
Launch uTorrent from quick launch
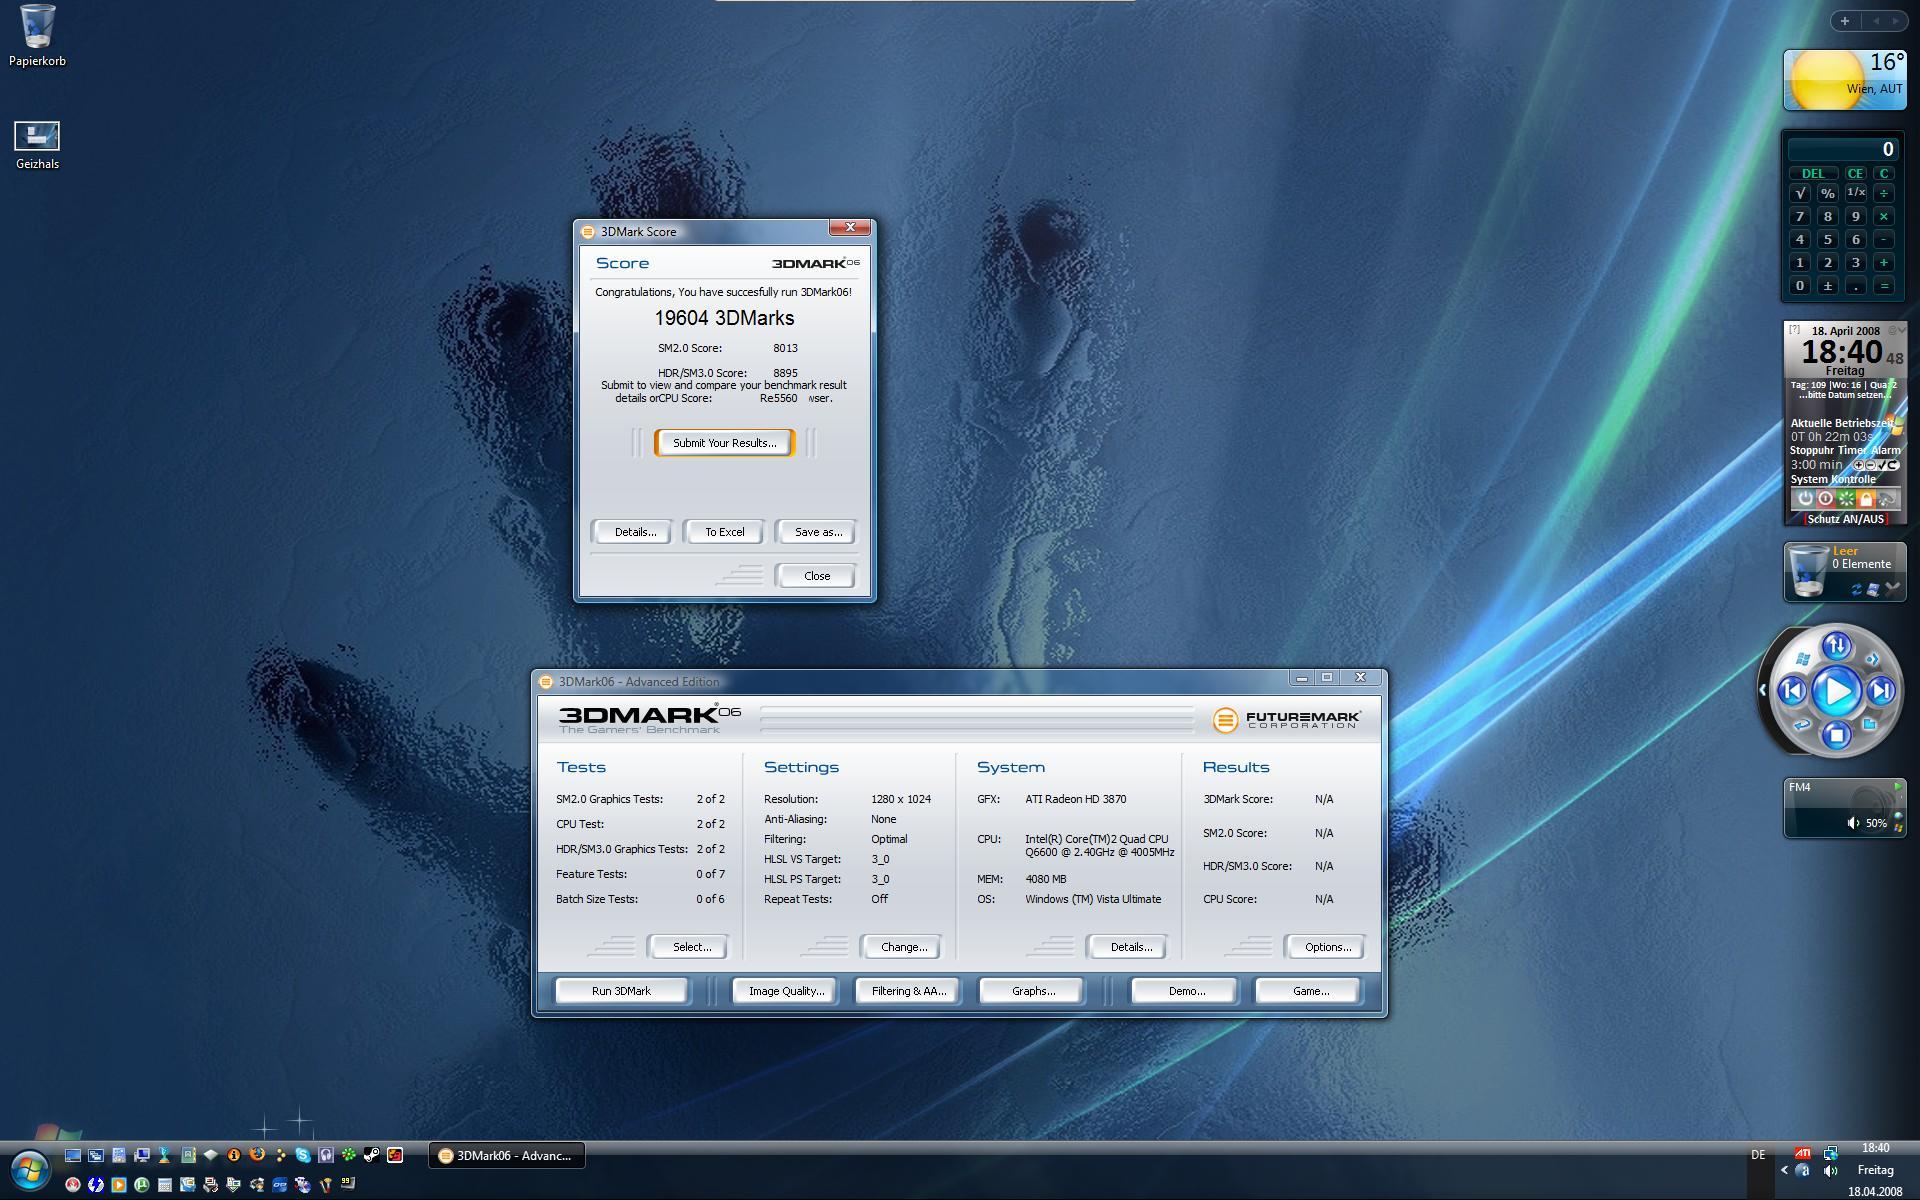[x=141, y=1184]
